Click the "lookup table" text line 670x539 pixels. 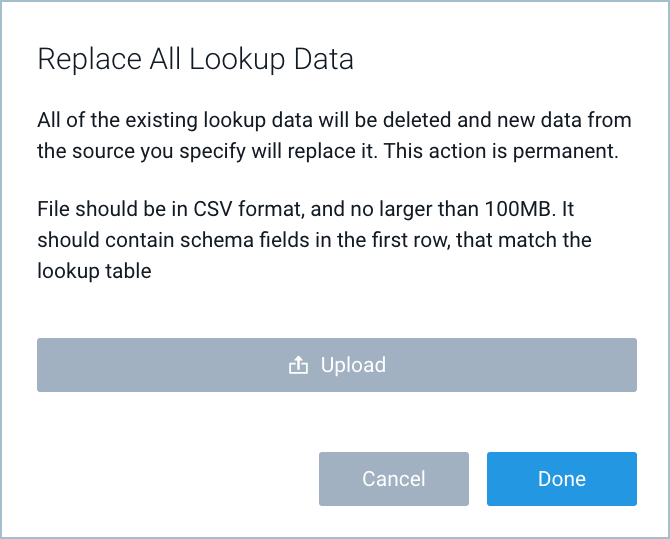[94, 271]
